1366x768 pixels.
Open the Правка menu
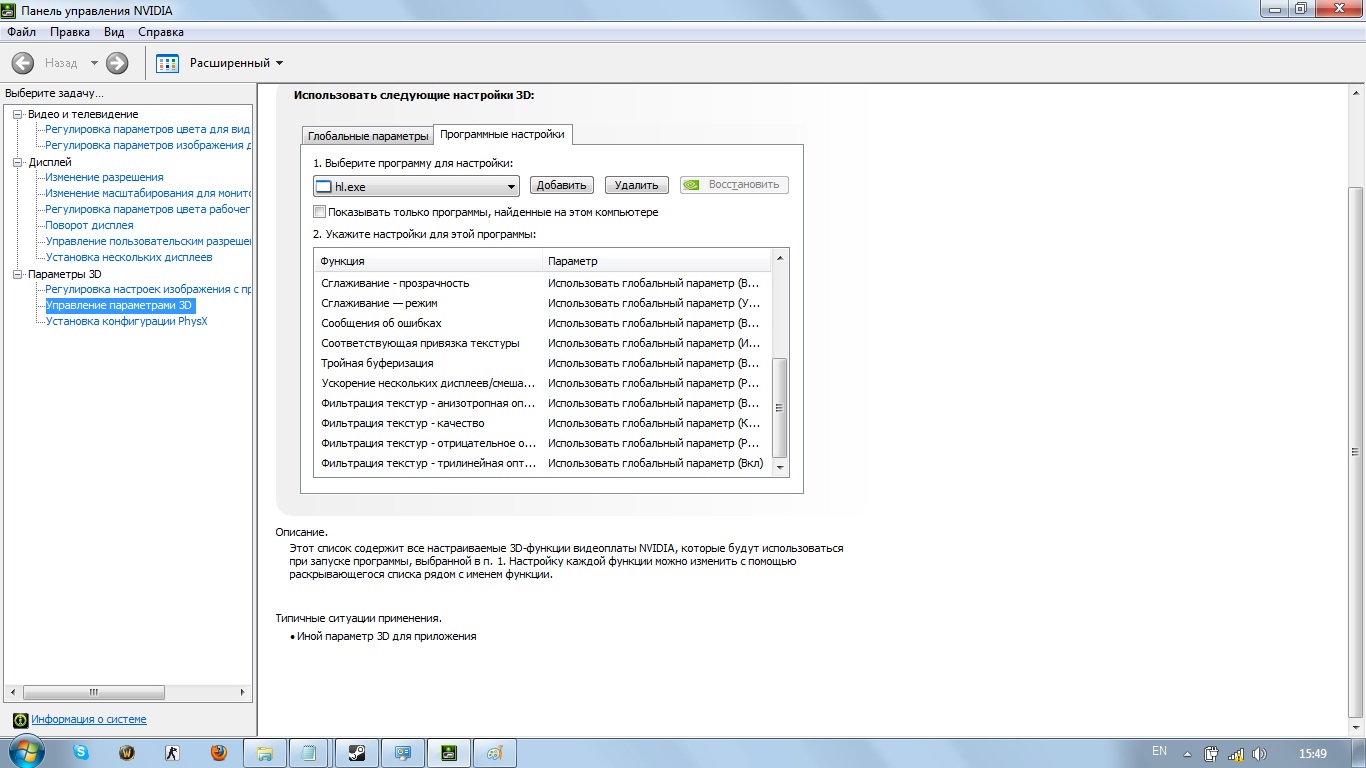click(x=70, y=32)
